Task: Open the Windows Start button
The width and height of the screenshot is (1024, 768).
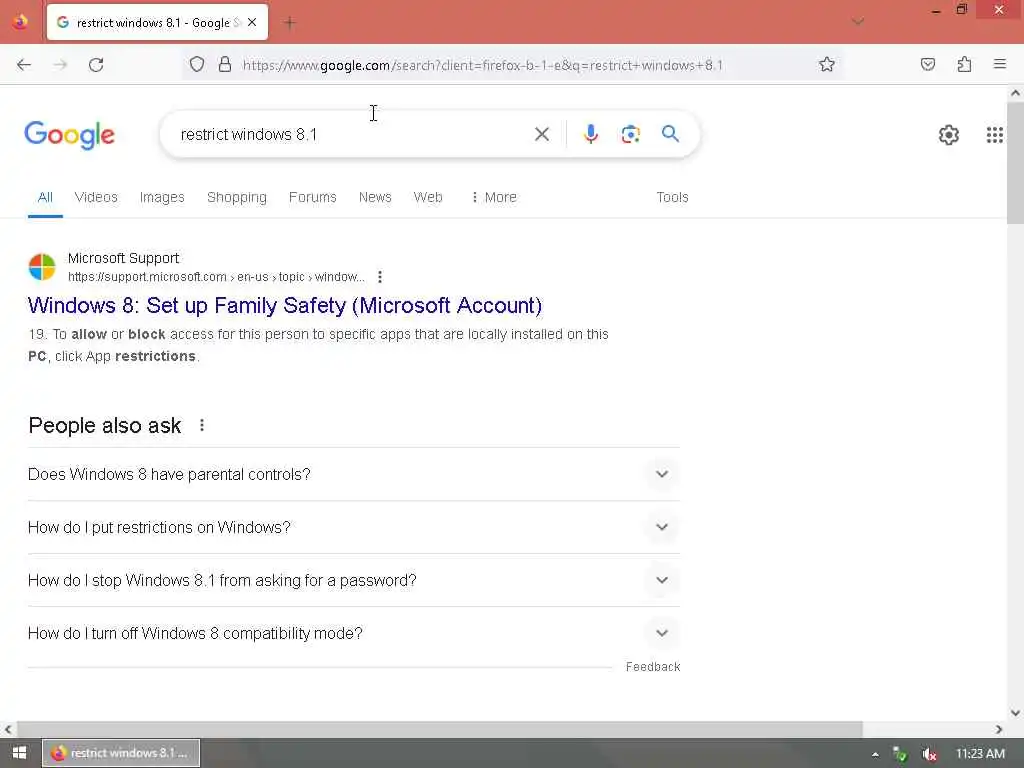Action: click(19, 753)
